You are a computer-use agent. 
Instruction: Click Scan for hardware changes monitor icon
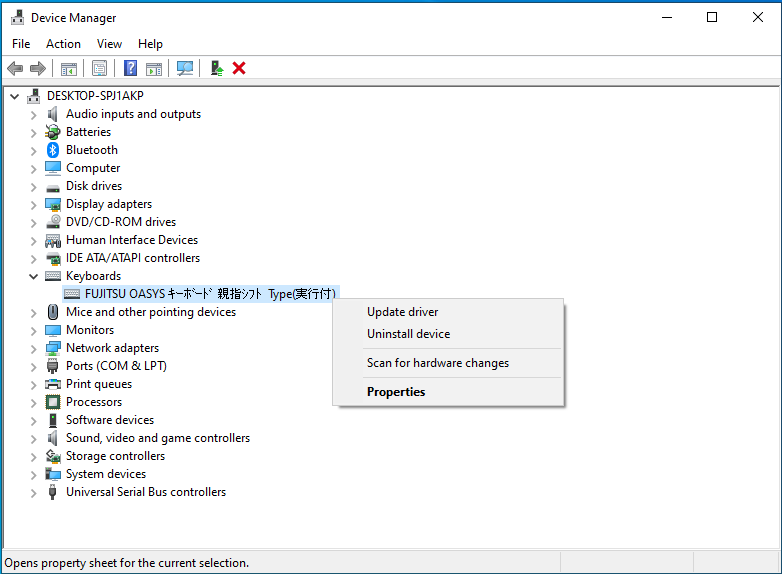185,68
